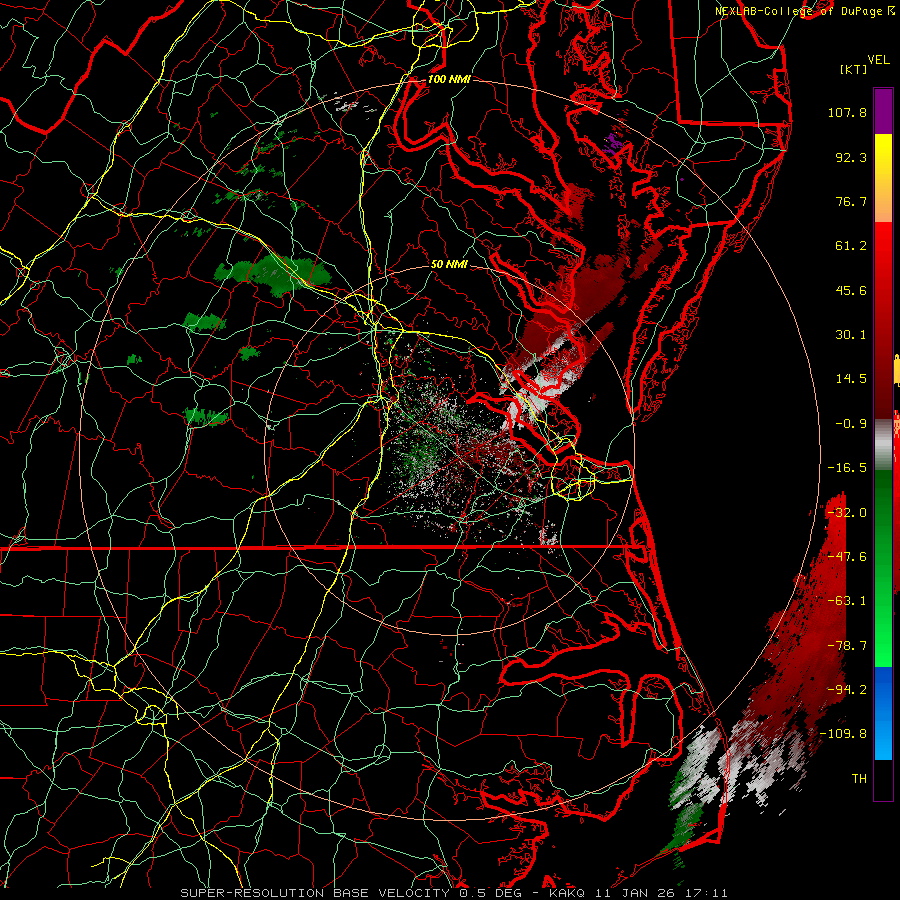This screenshot has height=900, width=900.
Task: Select the -32.0 scale value
Action: tap(847, 513)
